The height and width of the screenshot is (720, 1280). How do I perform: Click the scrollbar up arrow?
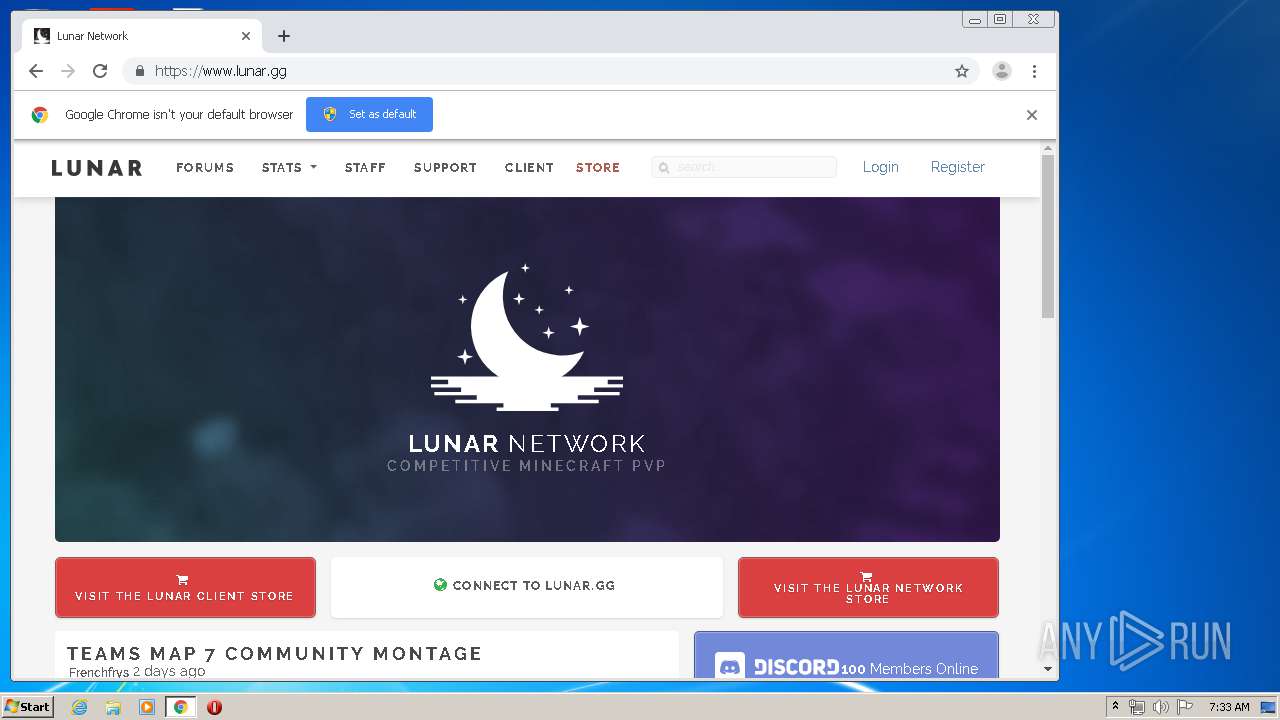click(1048, 149)
